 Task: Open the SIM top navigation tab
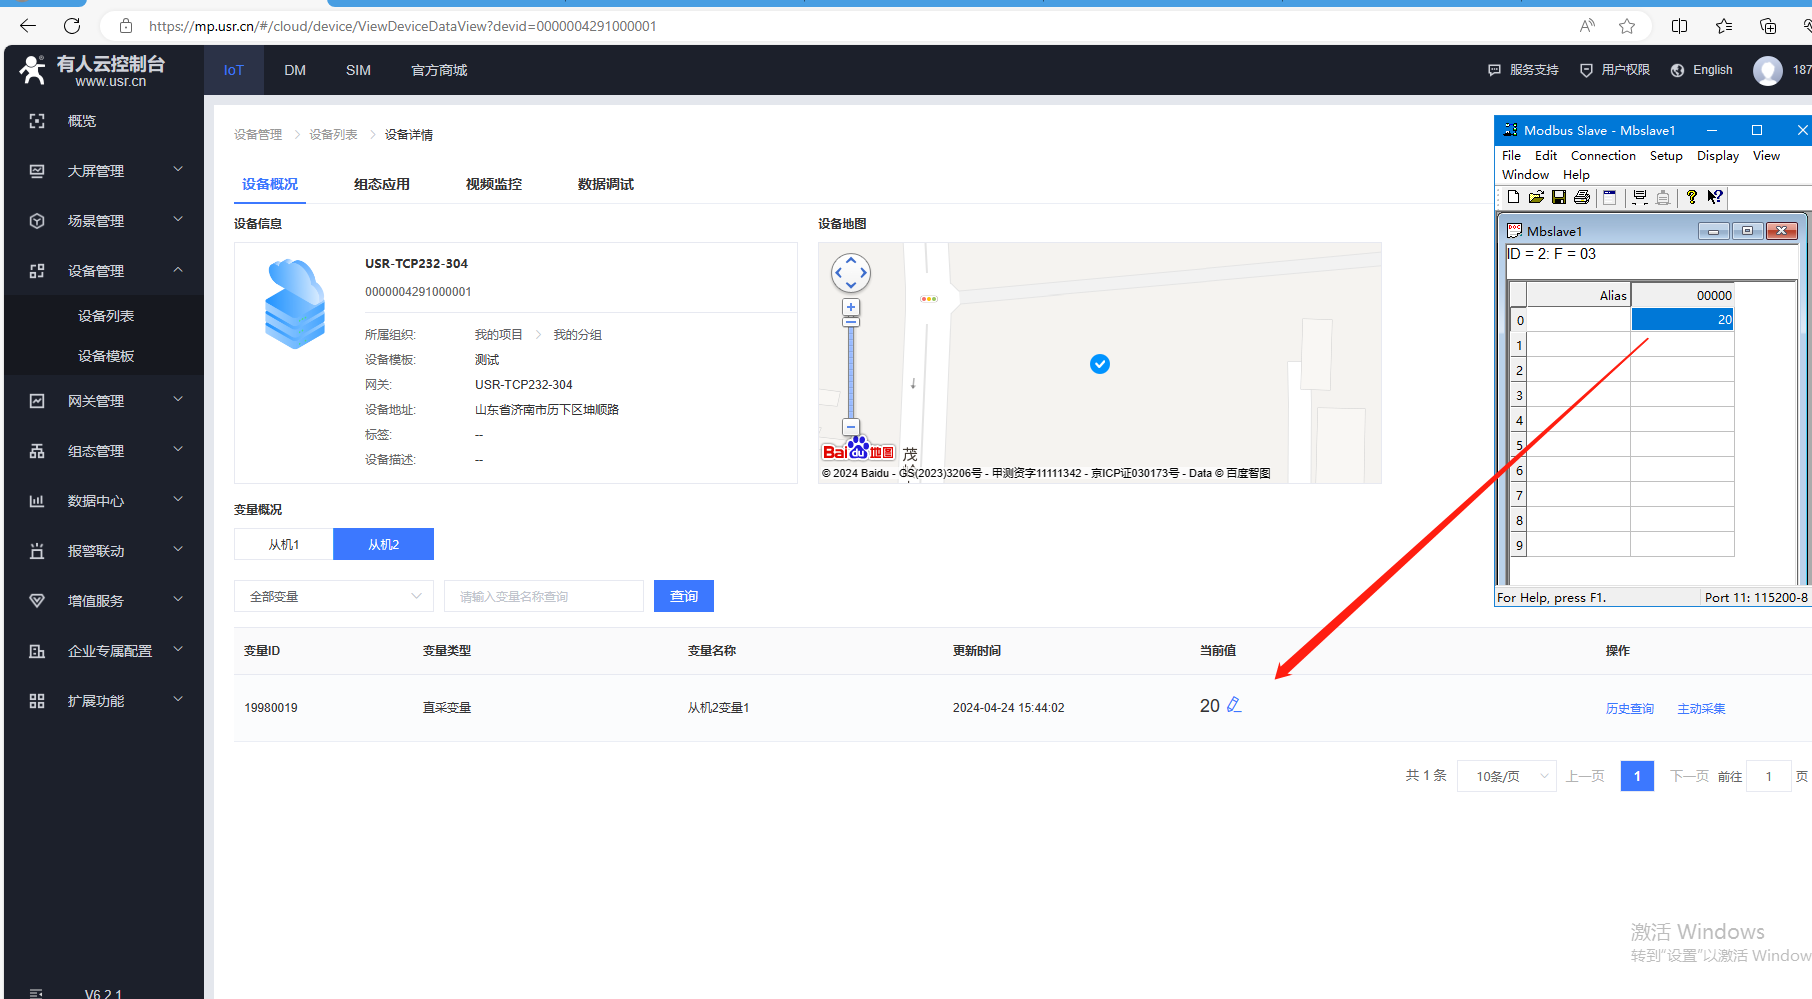click(x=358, y=70)
